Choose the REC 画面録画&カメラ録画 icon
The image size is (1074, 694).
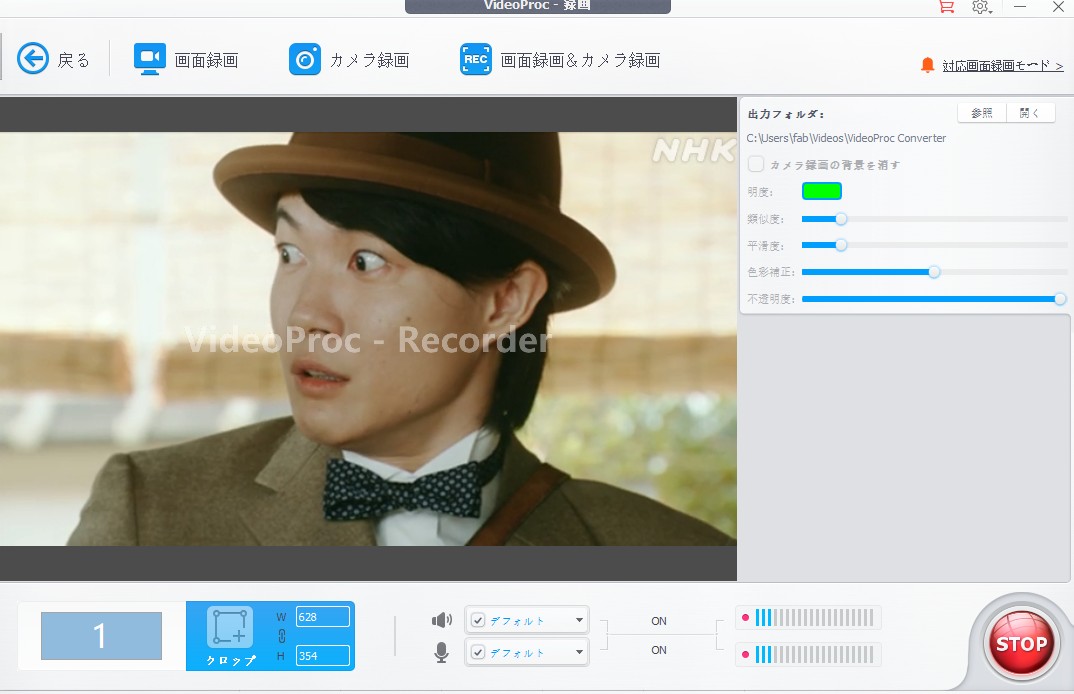[475, 60]
